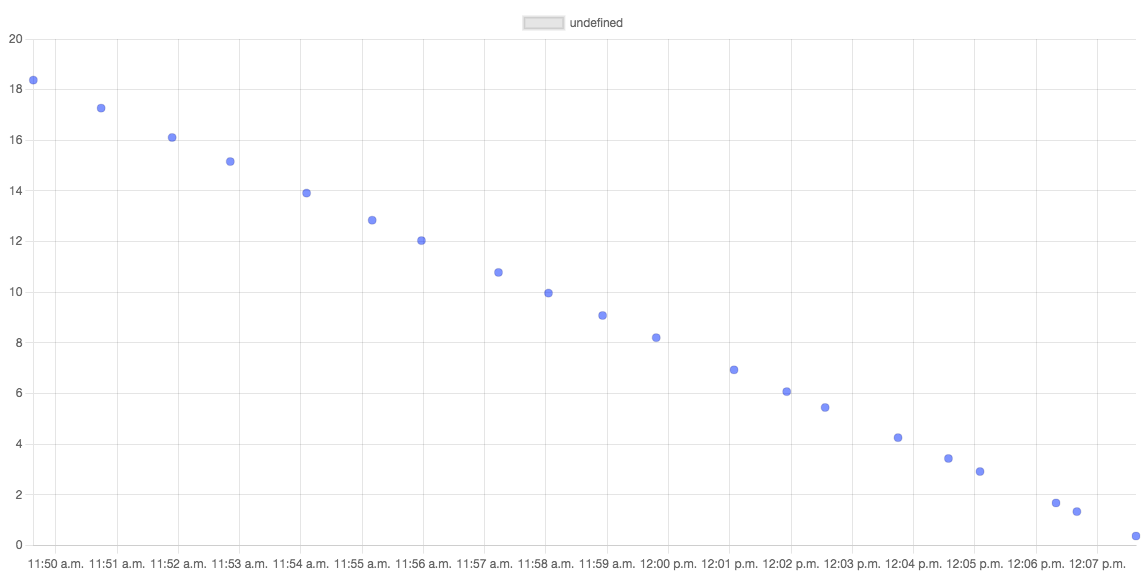The width and height of the screenshot is (1146, 586).
Task: Click the 20 label on the y-axis
Action: [14, 39]
